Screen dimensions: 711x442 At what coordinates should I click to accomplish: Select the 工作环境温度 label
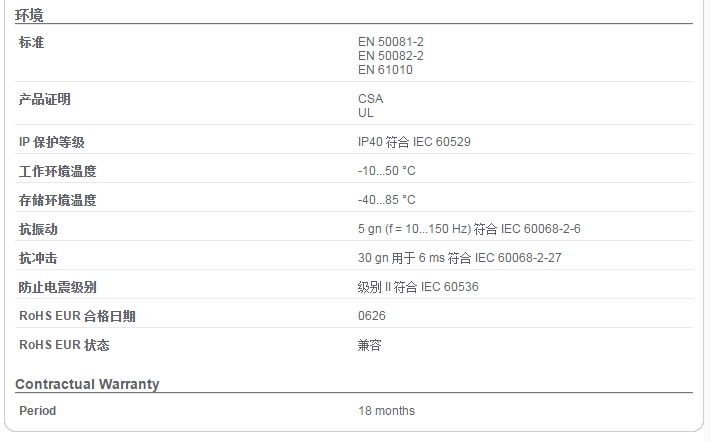pos(58,171)
